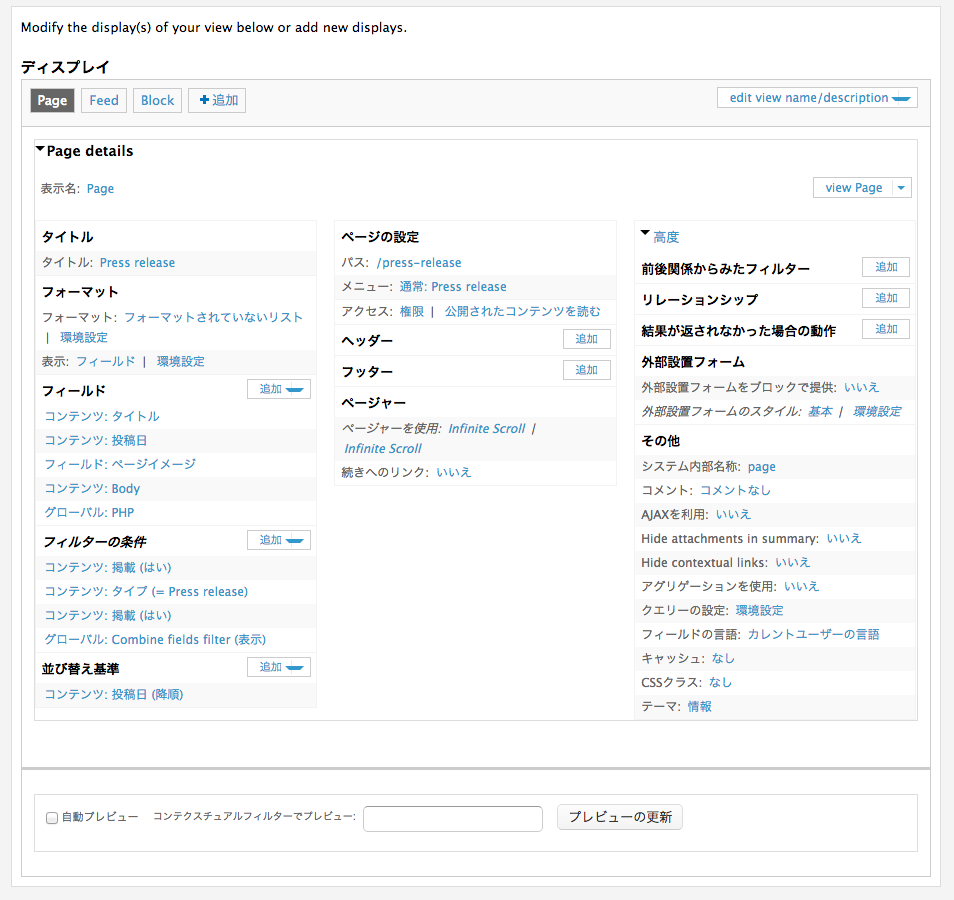Click the +追加 button to add new display
Viewport: 954px width, 900px height.
(x=216, y=100)
